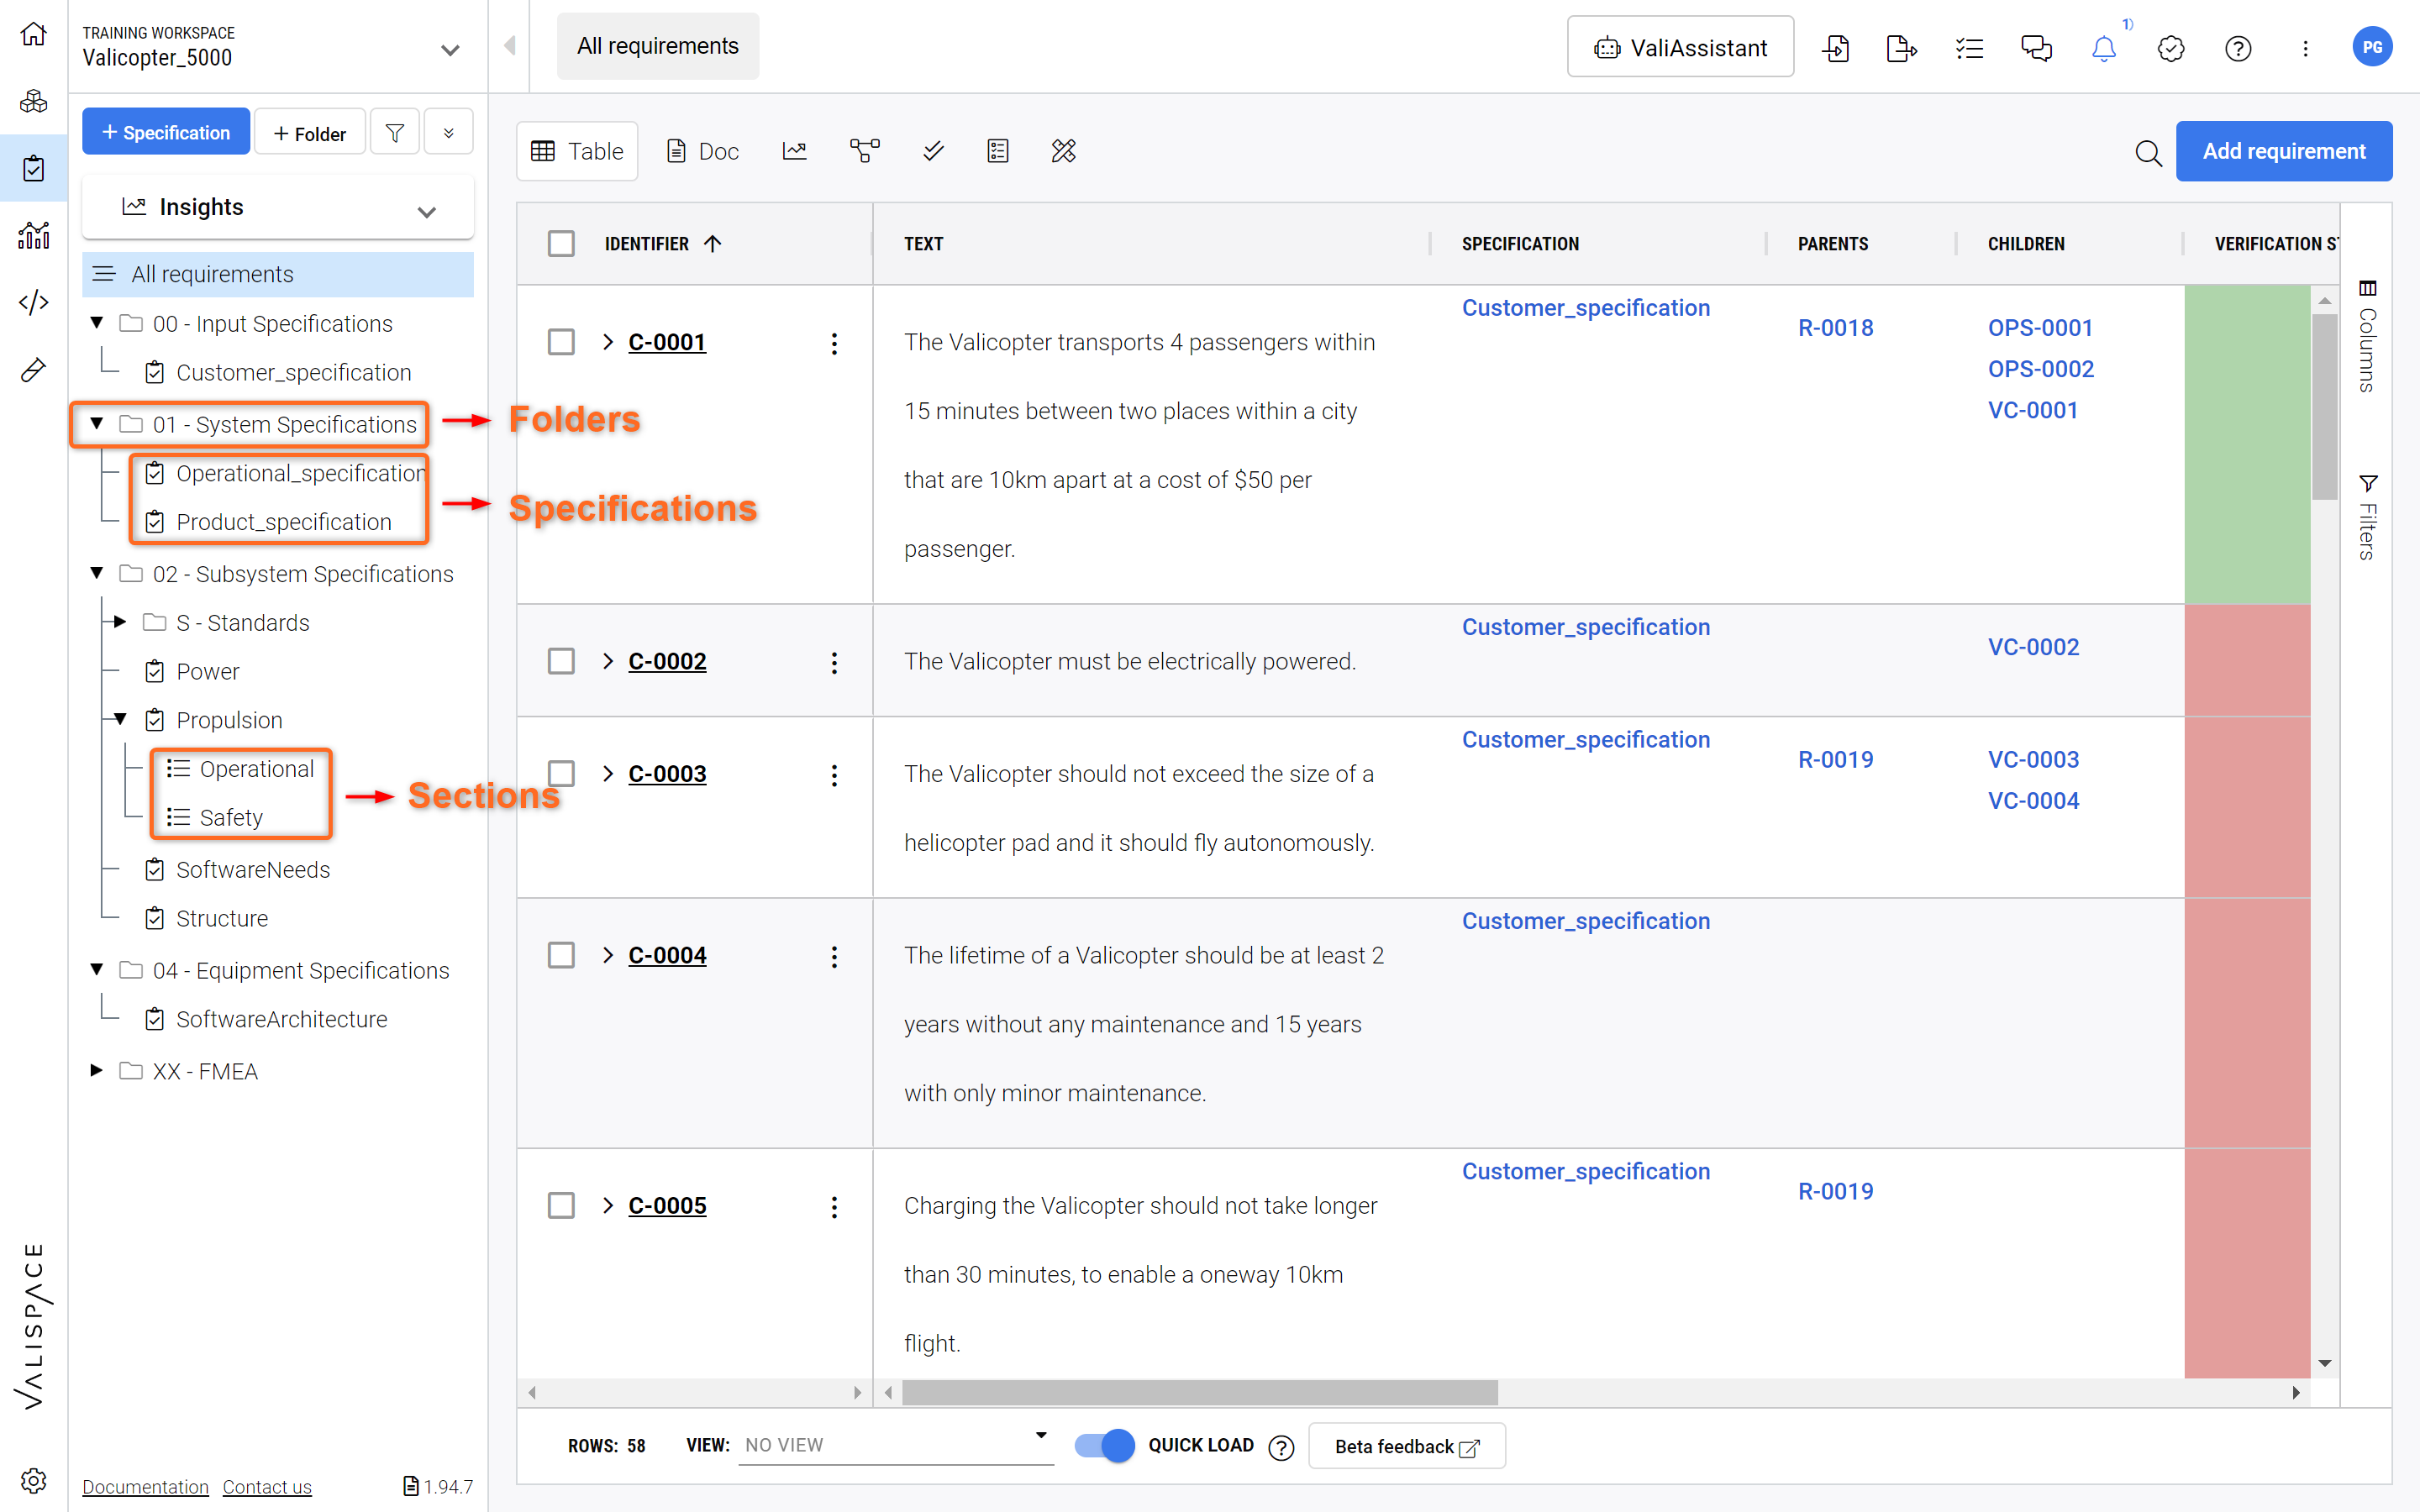Switch to the analysis chart view icon
The width and height of the screenshot is (2420, 1512).
[795, 151]
